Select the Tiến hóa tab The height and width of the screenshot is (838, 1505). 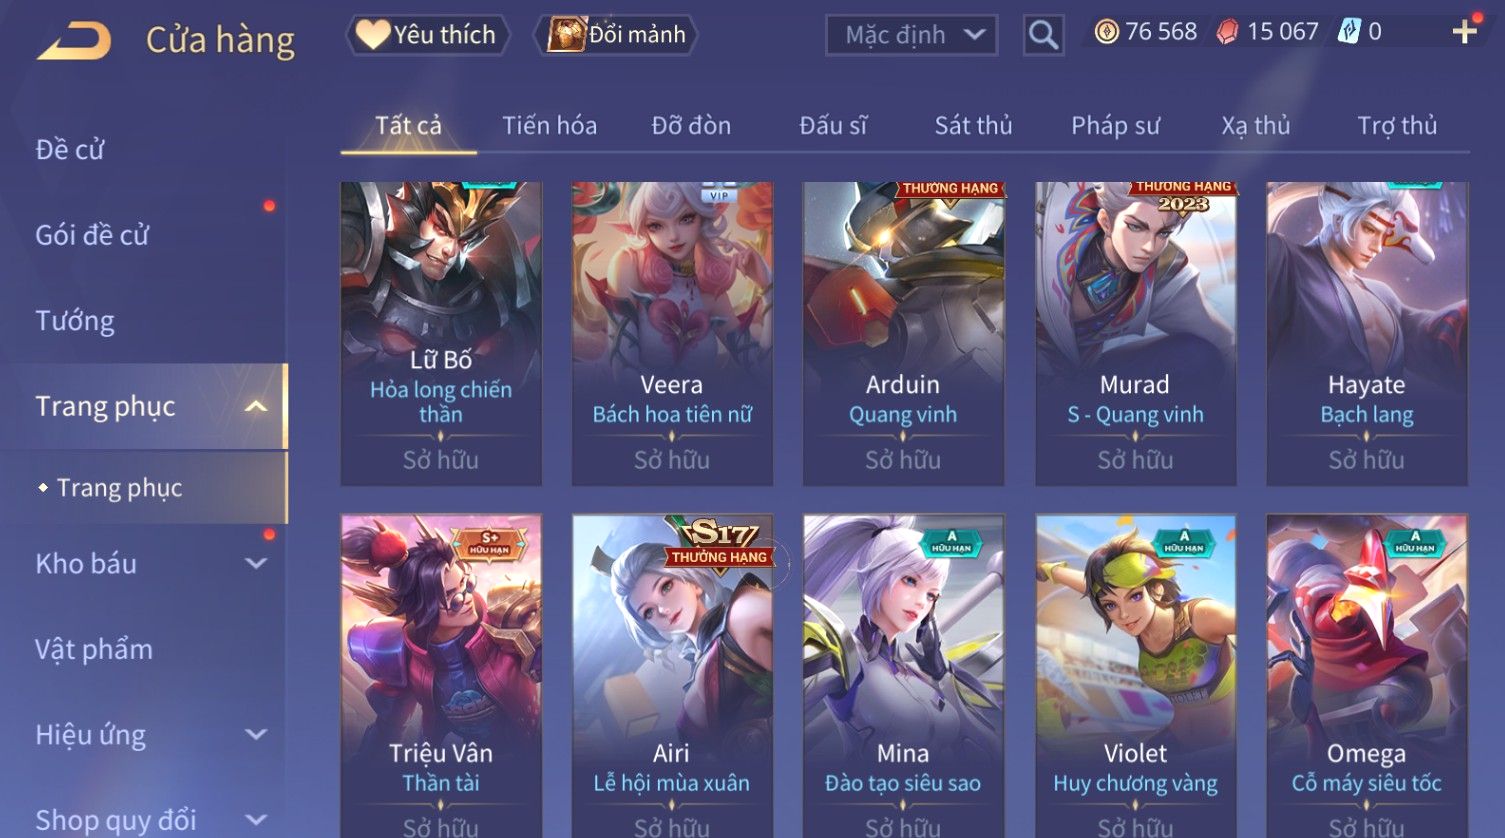pyautogui.click(x=549, y=125)
